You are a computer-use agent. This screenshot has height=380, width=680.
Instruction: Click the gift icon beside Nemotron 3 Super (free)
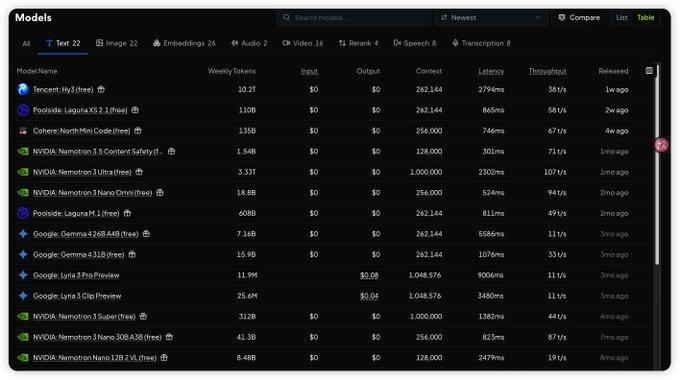144,317
